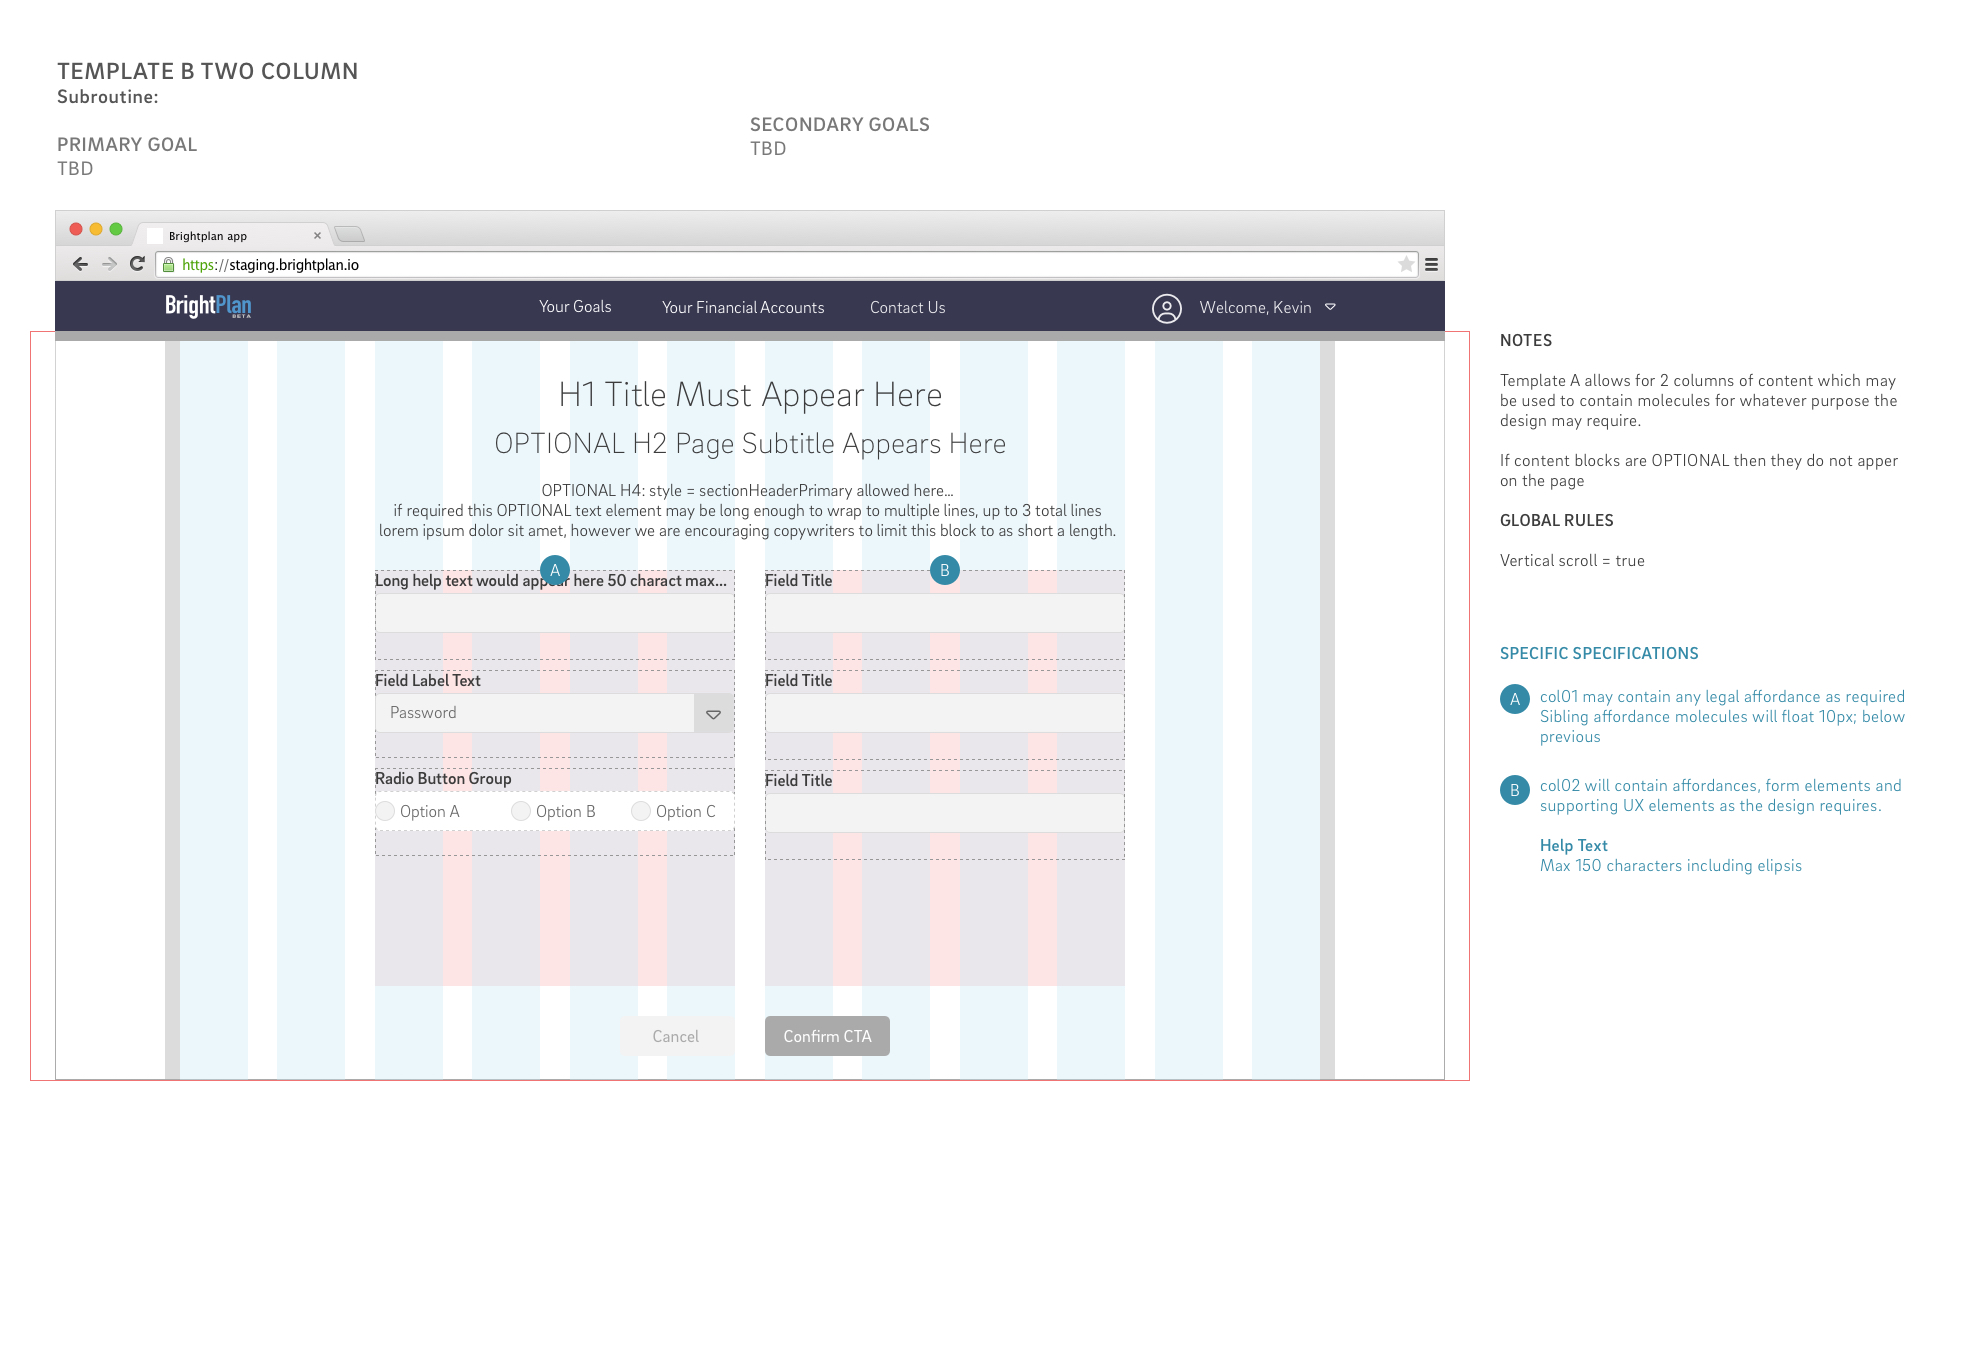Click the Field Label Text label
Screen dimensions: 1988x1356
pyautogui.click(x=428, y=681)
